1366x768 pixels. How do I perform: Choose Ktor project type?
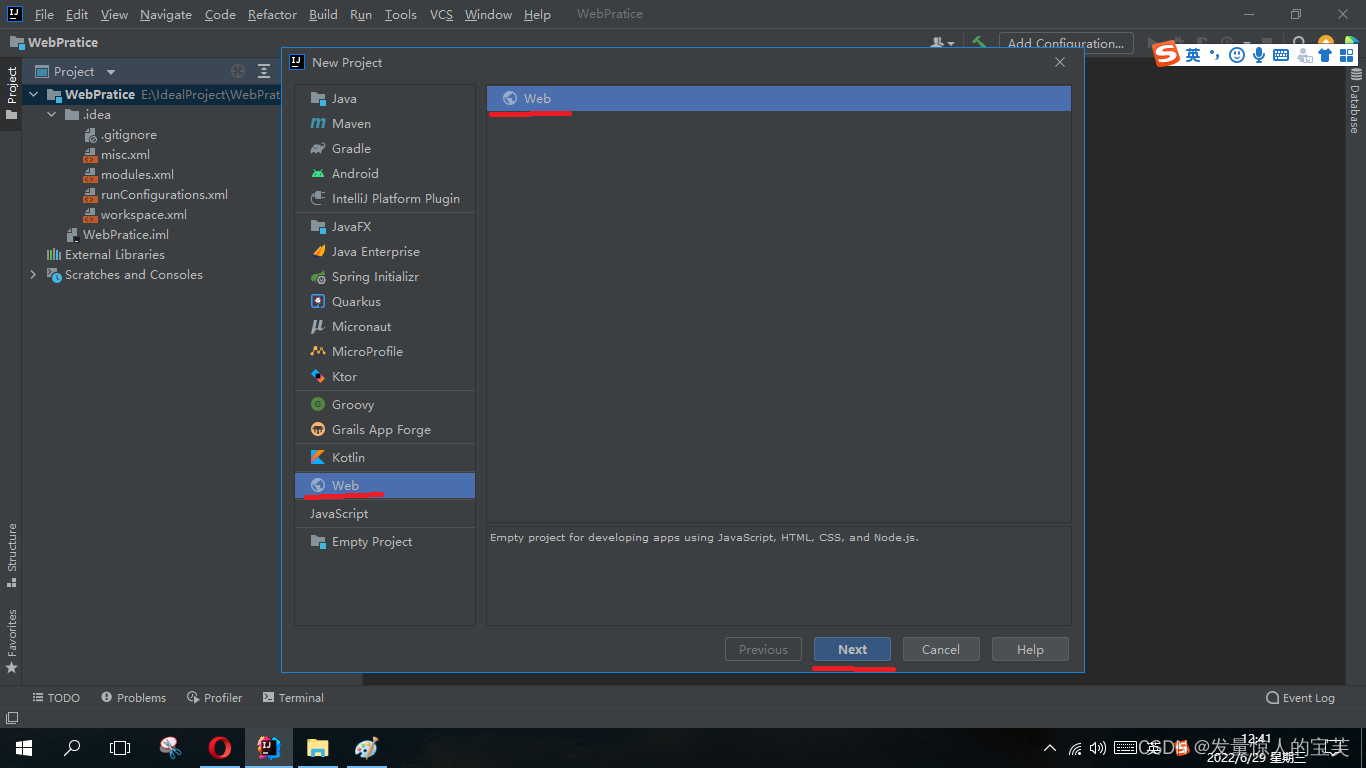point(385,376)
